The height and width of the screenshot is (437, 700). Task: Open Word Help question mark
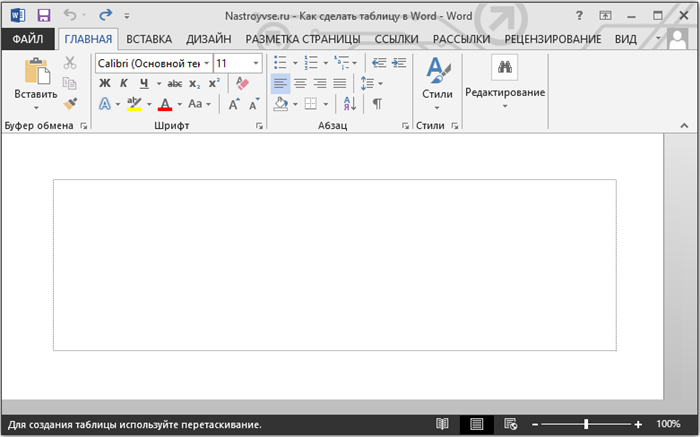pos(579,16)
